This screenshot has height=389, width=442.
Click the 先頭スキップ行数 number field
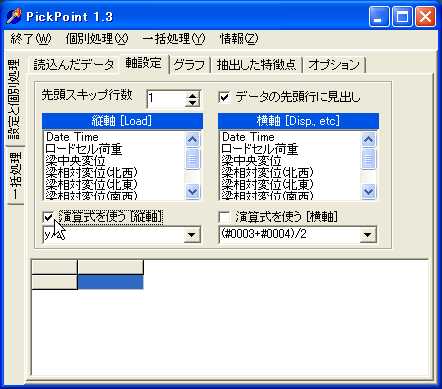click(166, 99)
